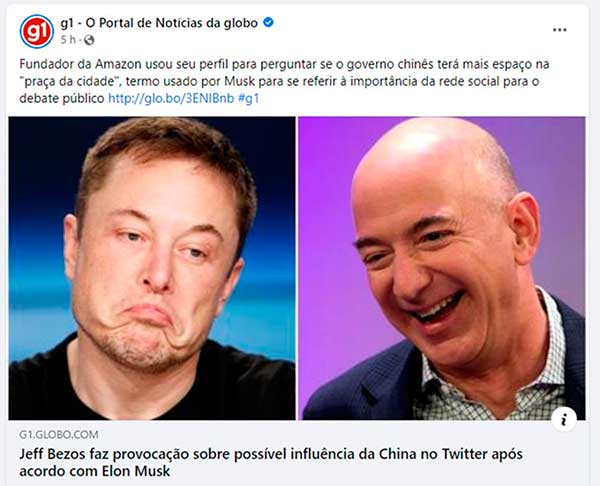Image resolution: width=600 pixels, height=486 pixels.
Task: Open the g1 red logo profile picture
Action: 37,31
